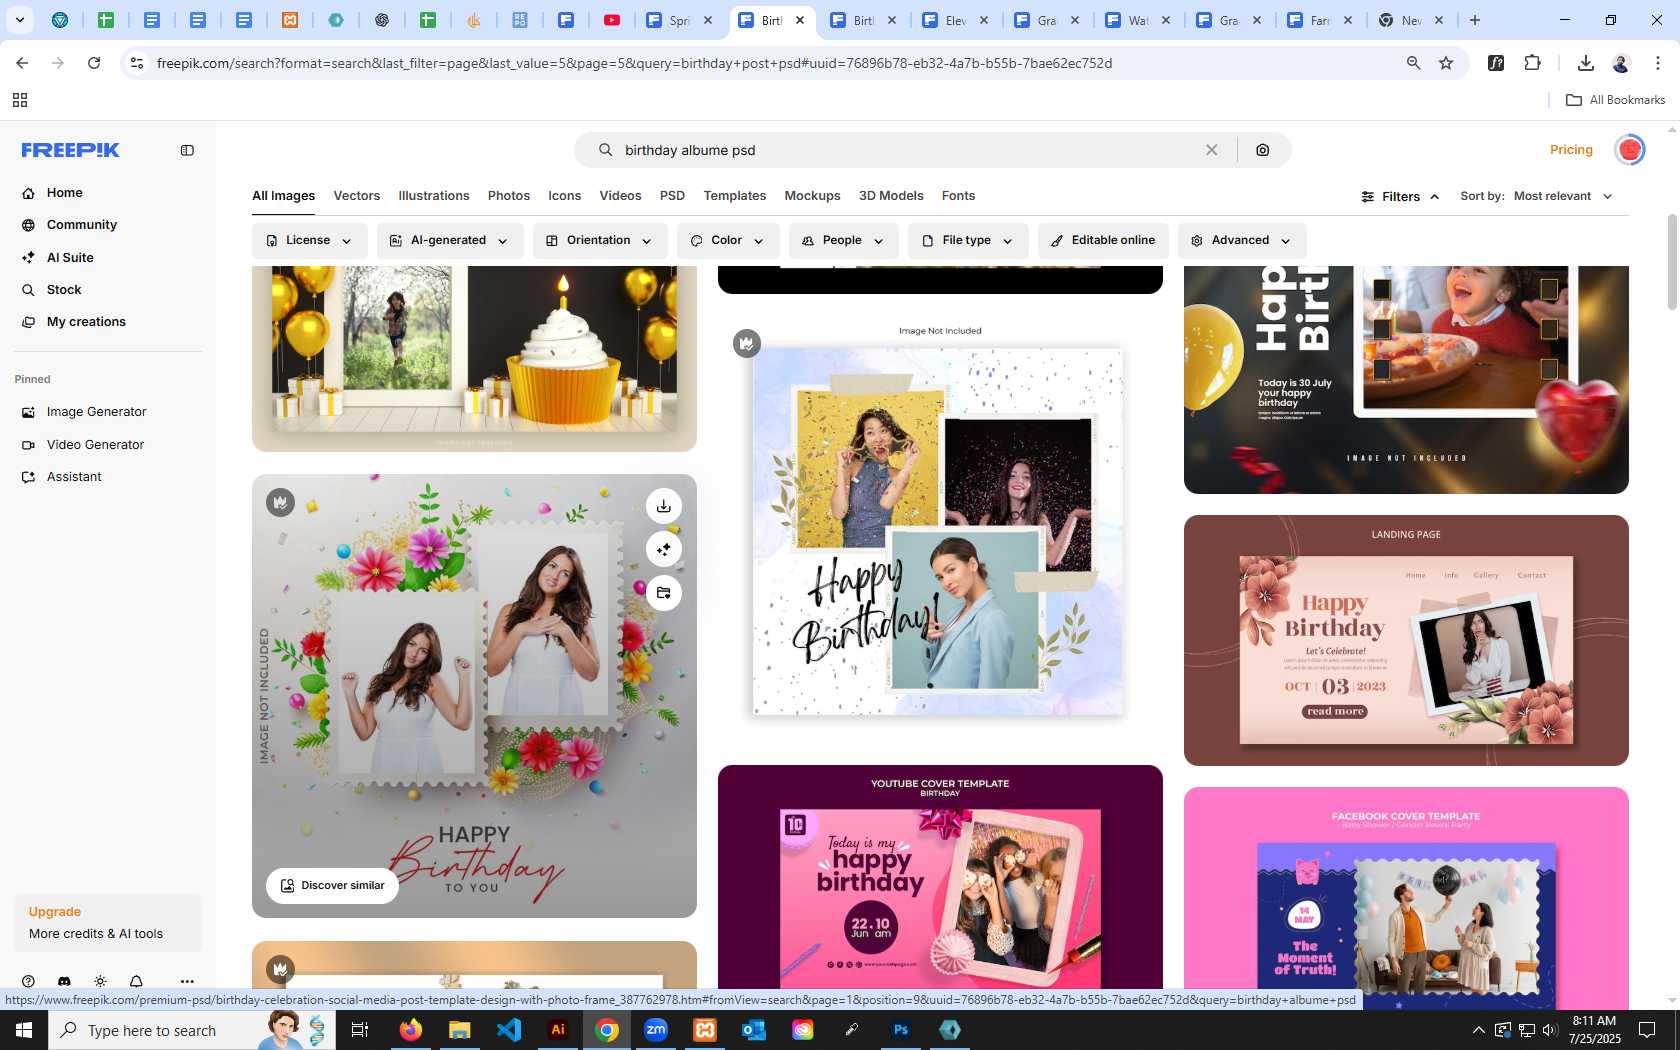The width and height of the screenshot is (1680, 1050).
Task: Select the All Images tab
Action: (x=283, y=196)
